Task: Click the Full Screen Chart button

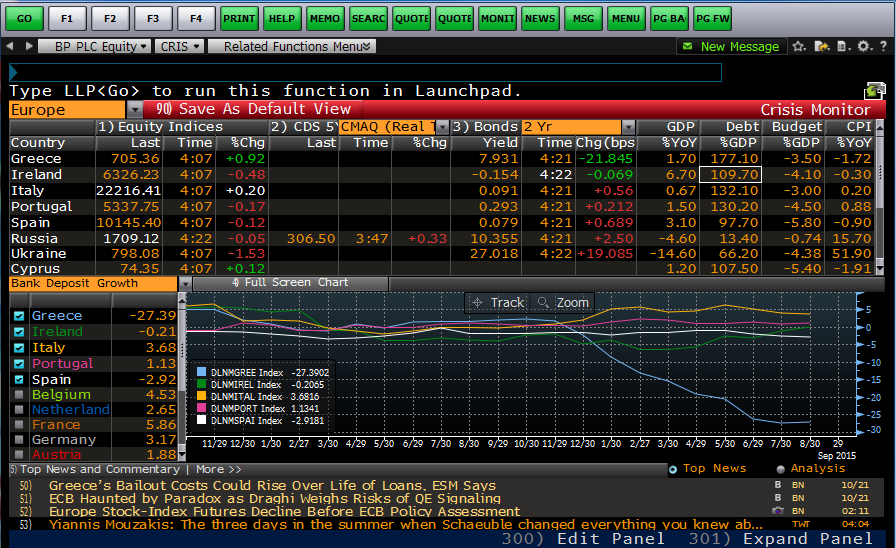Action: coord(290,282)
